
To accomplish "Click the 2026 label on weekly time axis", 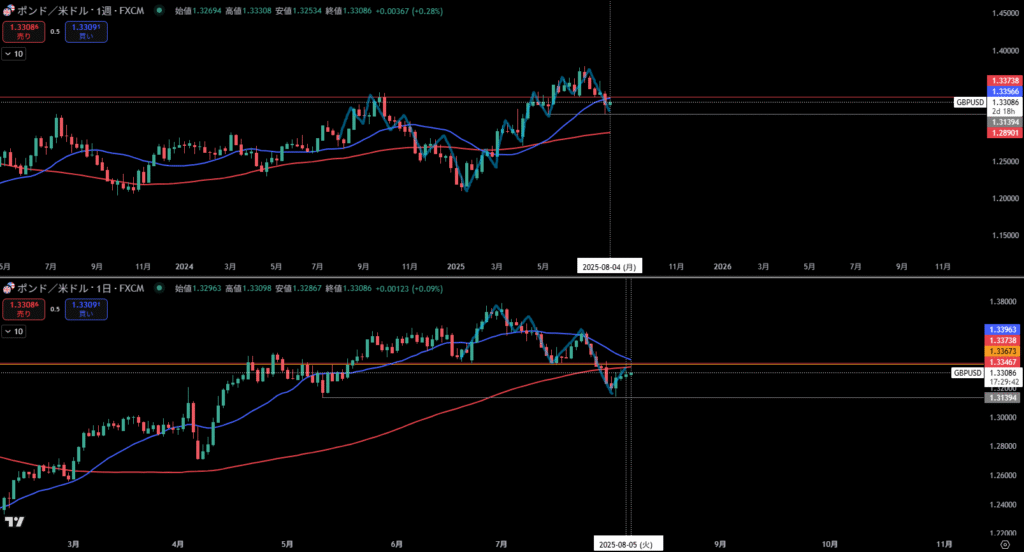I will 722,267.
